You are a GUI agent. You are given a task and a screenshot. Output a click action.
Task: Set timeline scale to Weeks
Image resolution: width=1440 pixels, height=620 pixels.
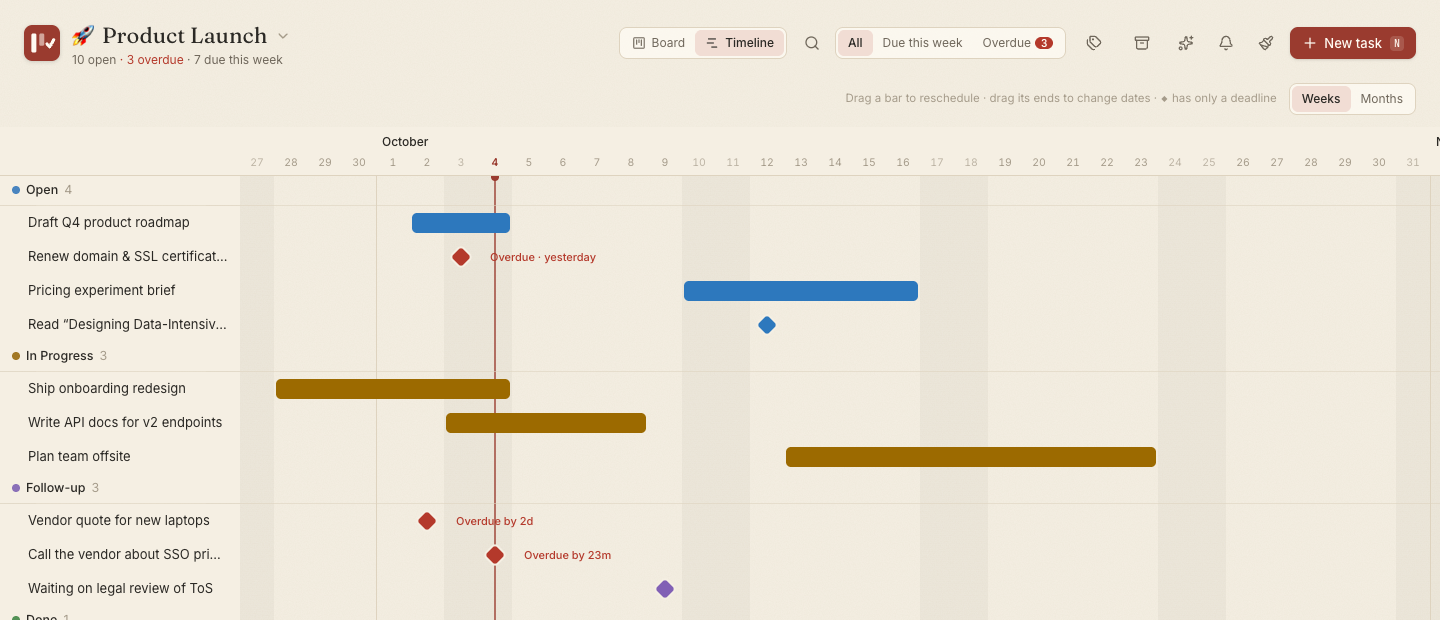(1321, 99)
